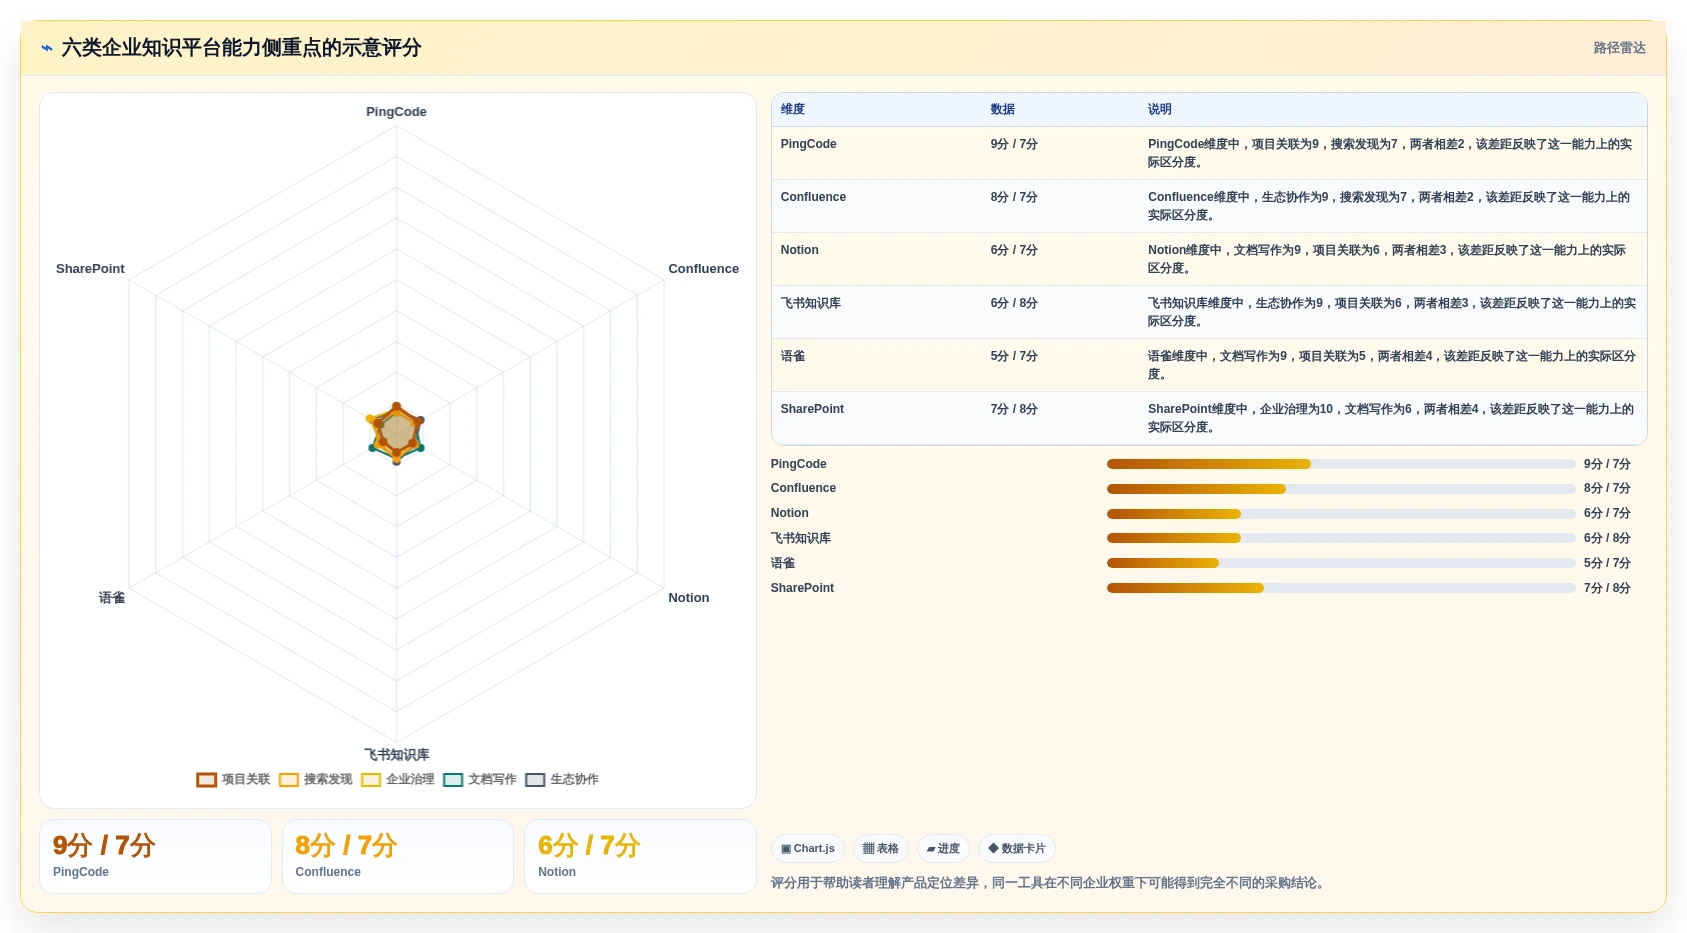Open the Confluence 8分 / 7分 card
Image resolution: width=1687 pixels, height=933 pixels.
pyautogui.click(x=398, y=857)
